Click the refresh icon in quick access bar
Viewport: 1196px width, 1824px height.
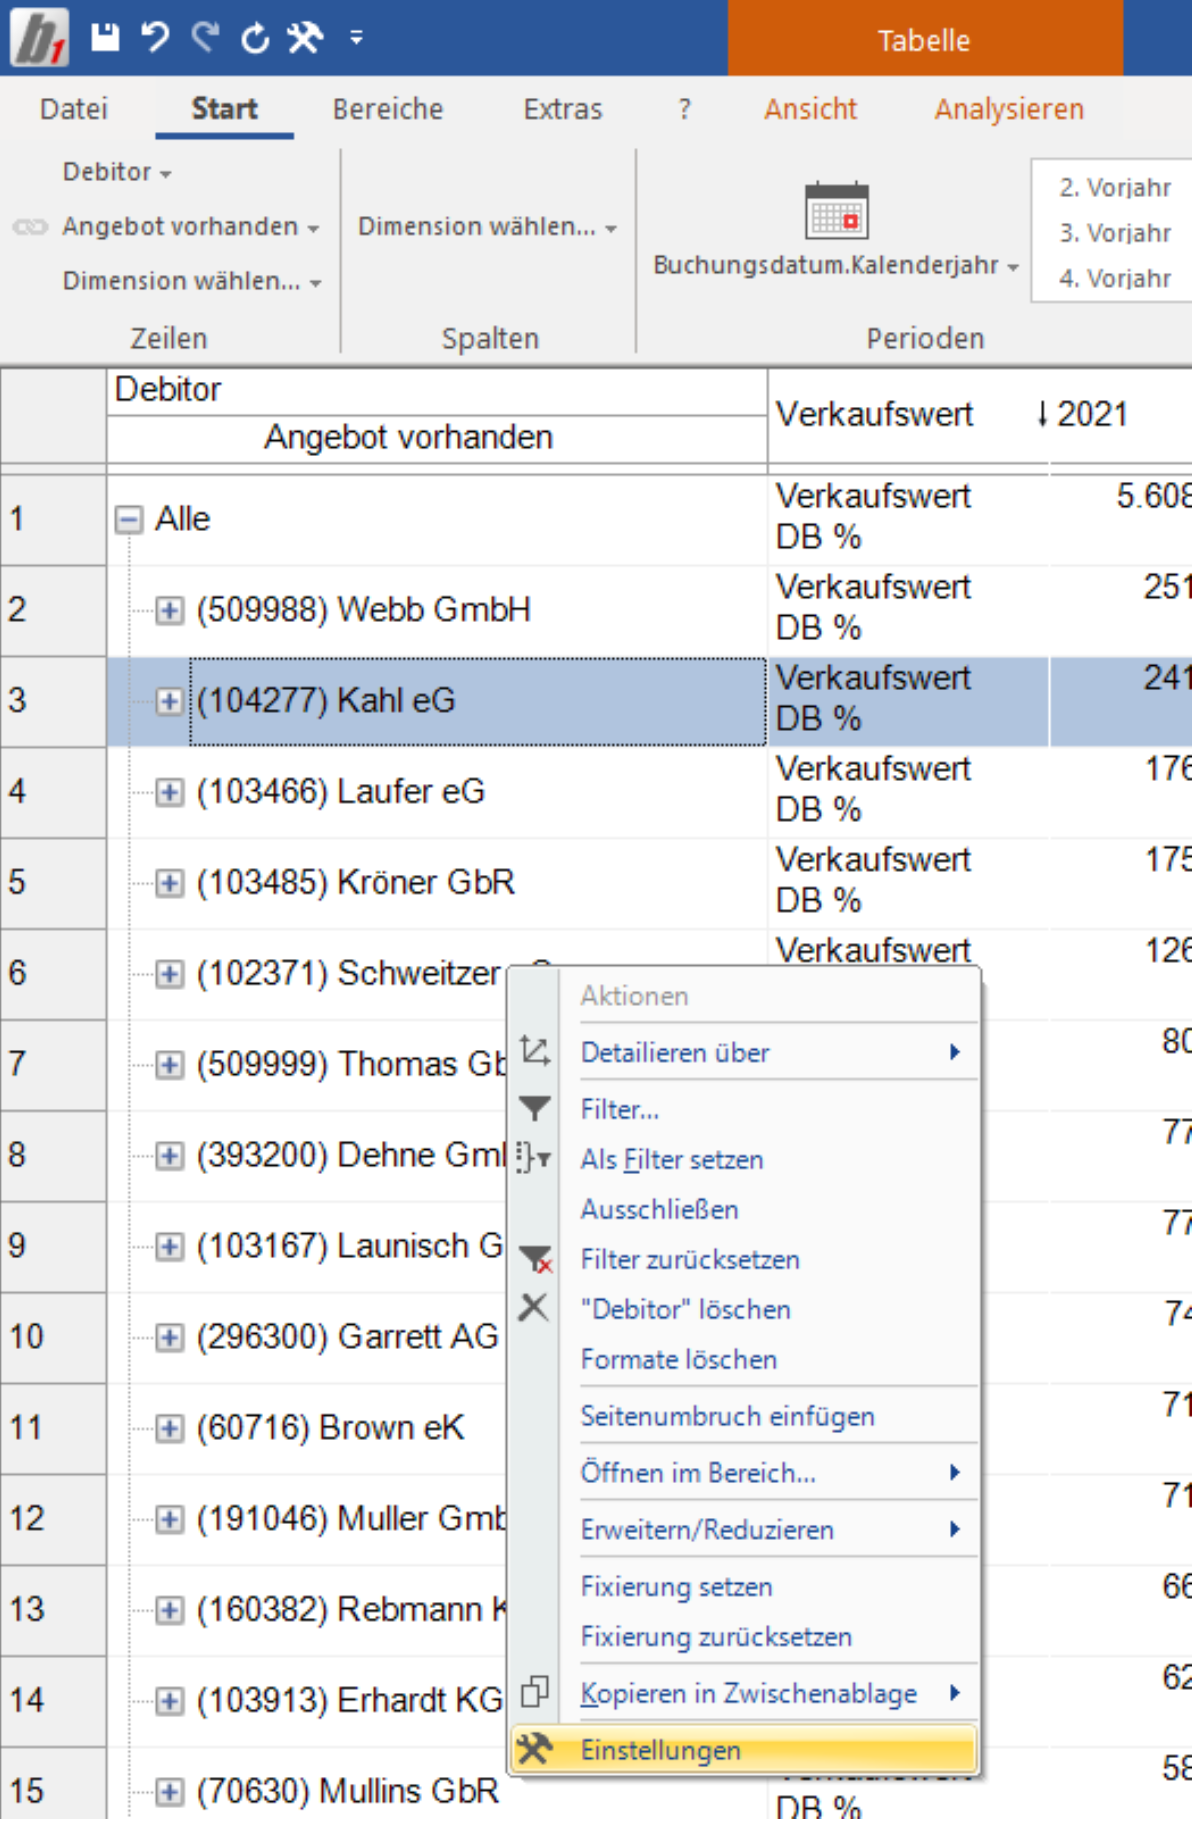256,38
